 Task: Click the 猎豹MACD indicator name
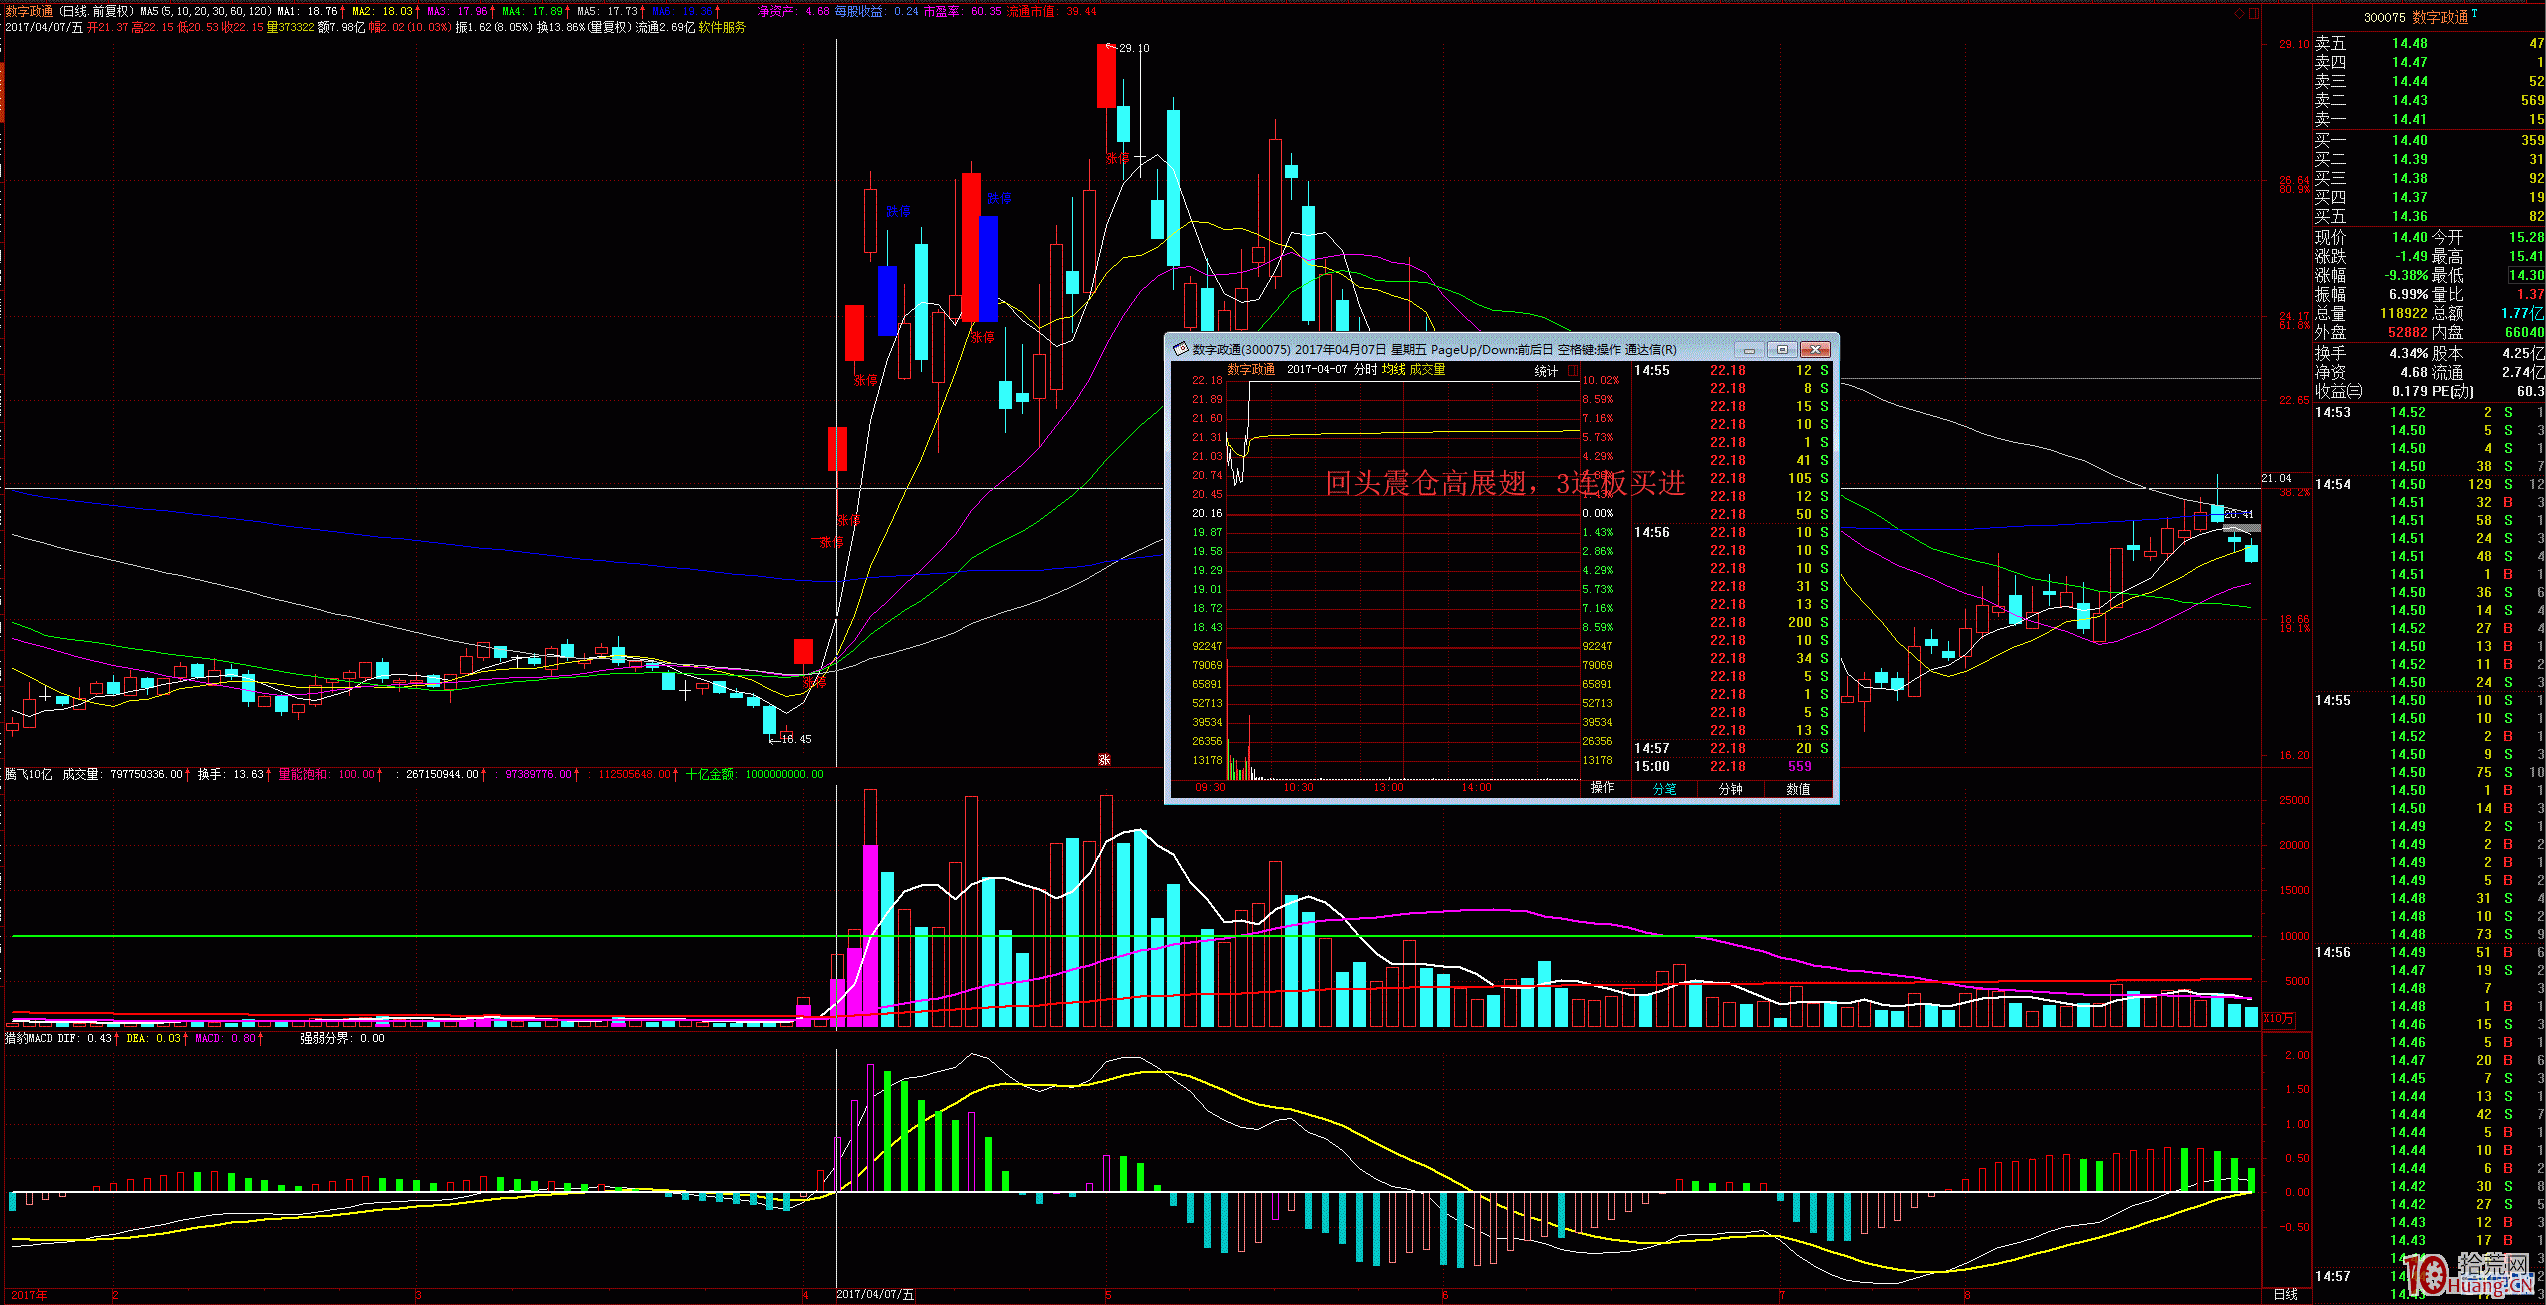coord(28,1038)
